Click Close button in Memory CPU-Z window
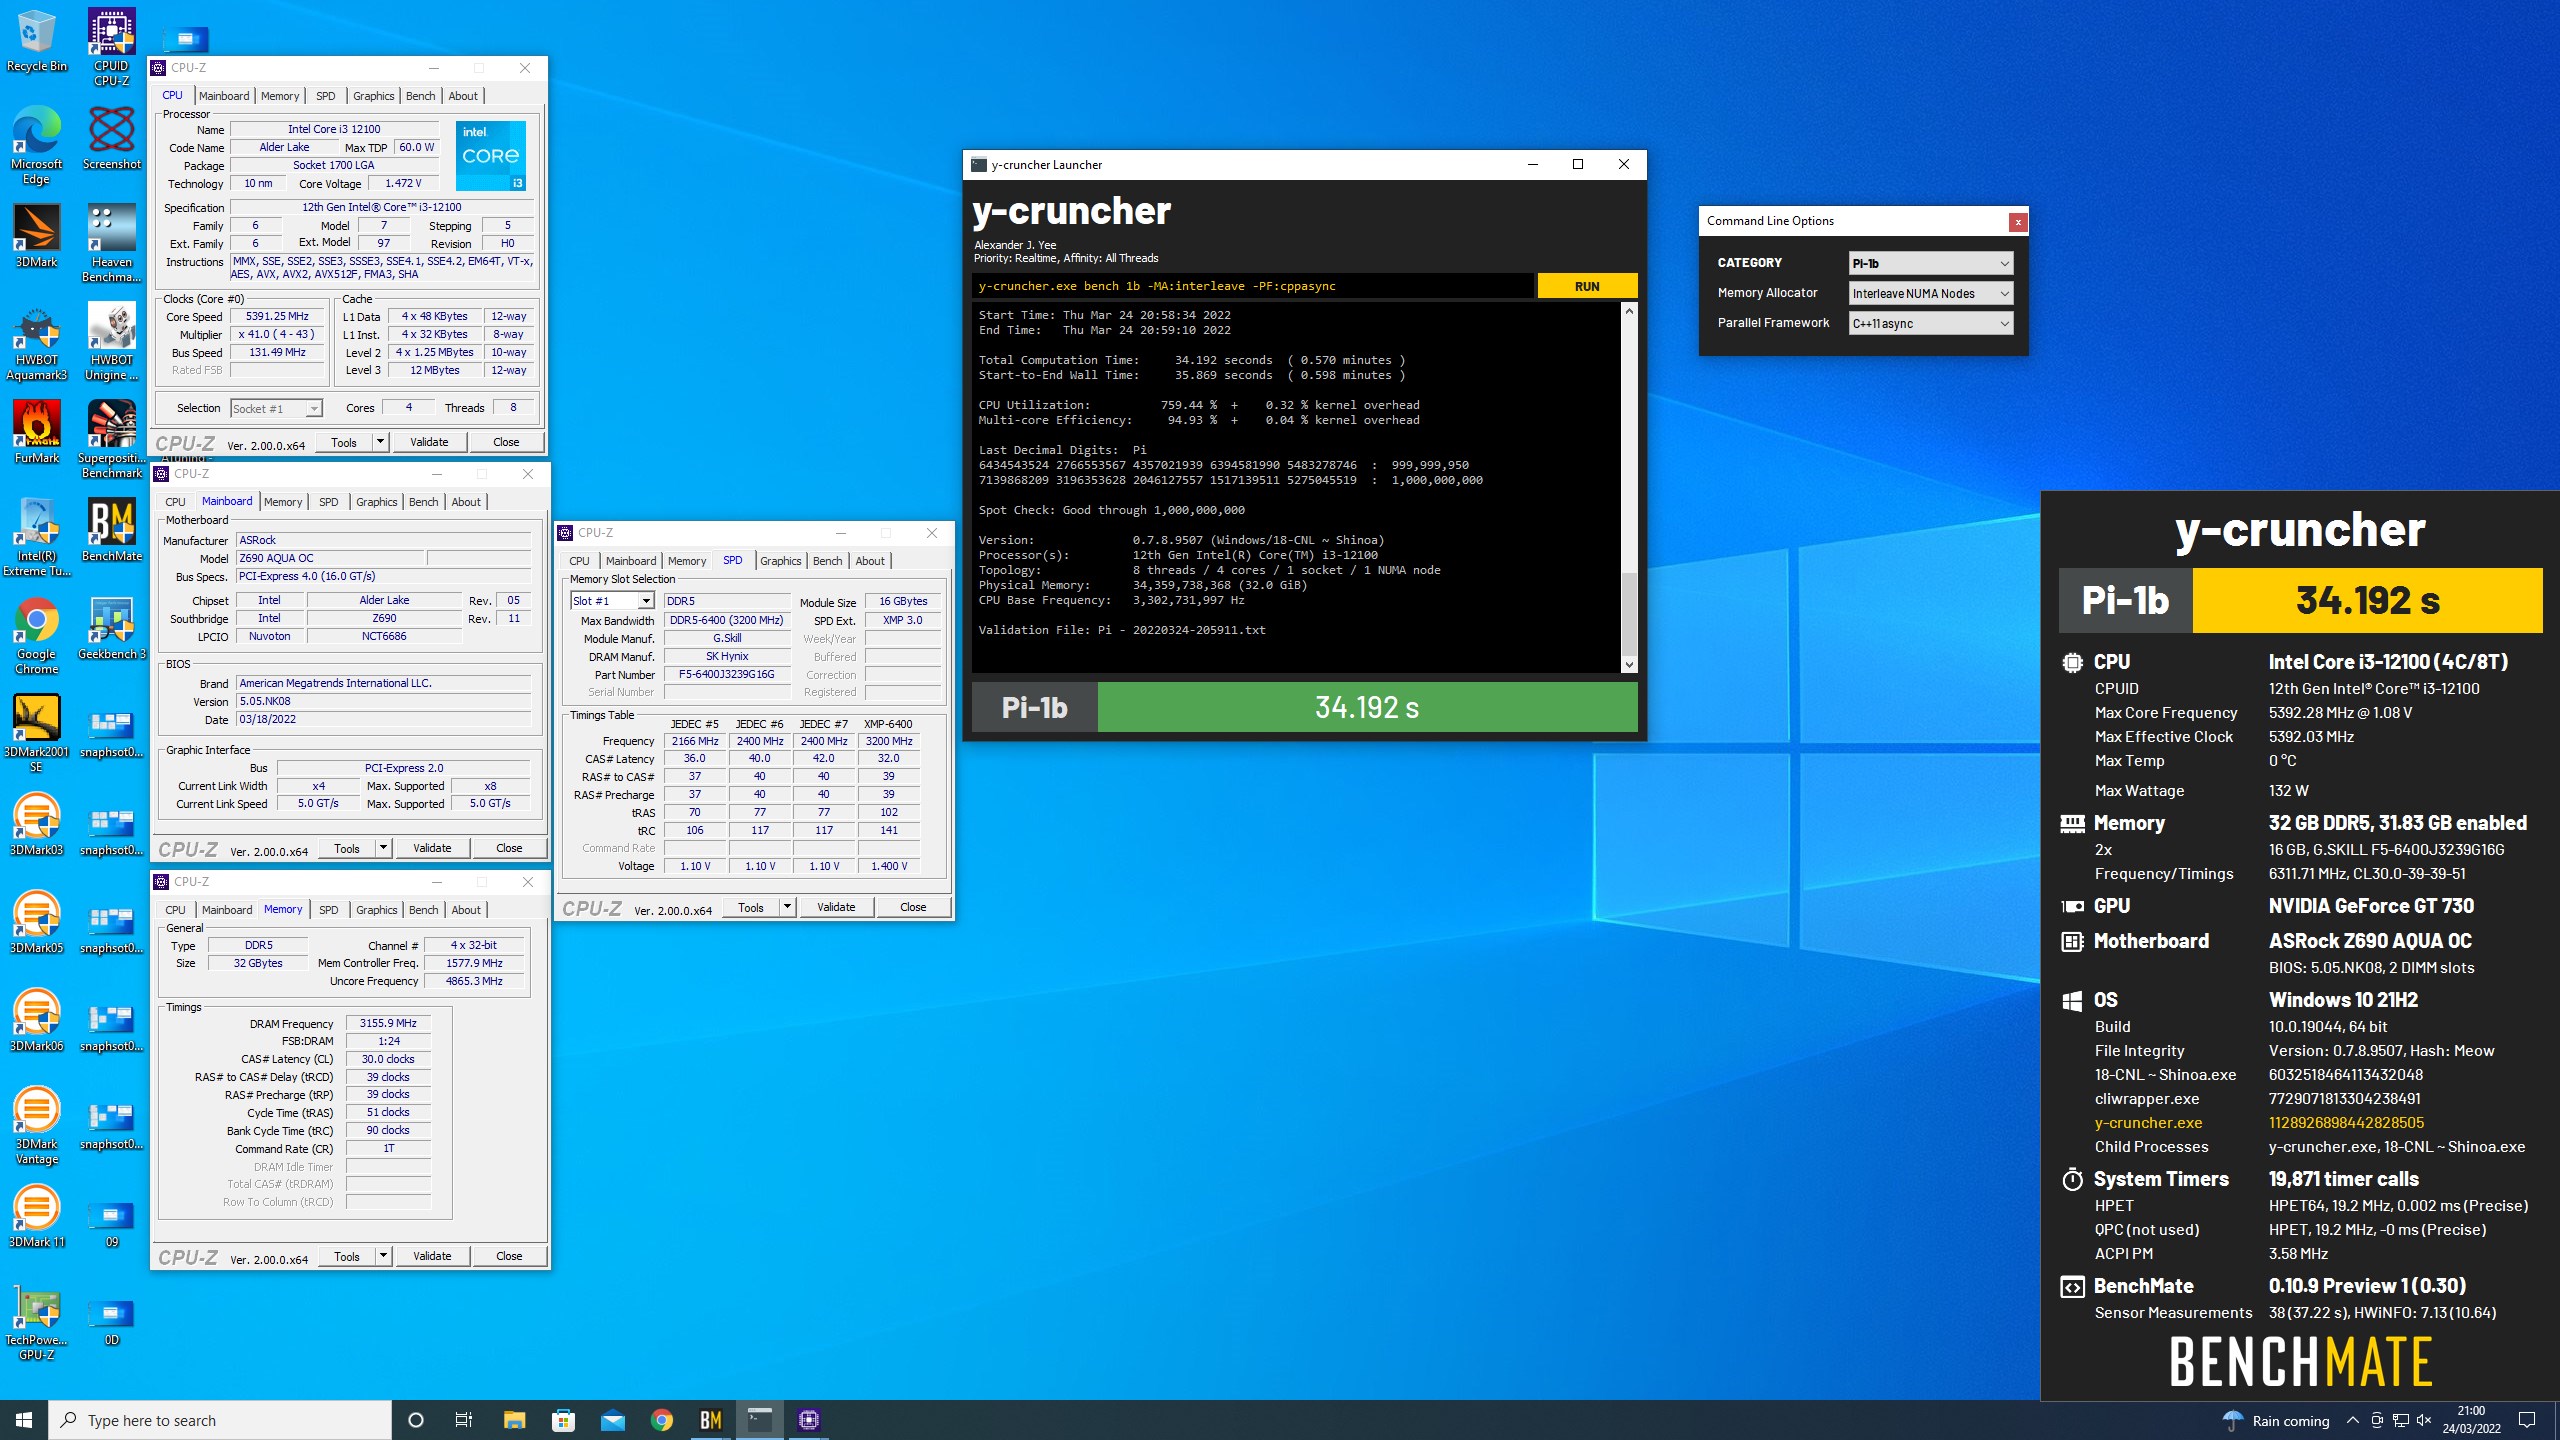The height and width of the screenshot is (1440, 2560). point(509,1256)
